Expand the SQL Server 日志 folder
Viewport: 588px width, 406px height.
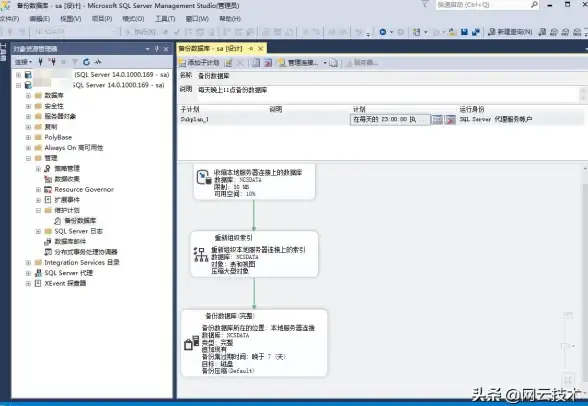[38, 231]
